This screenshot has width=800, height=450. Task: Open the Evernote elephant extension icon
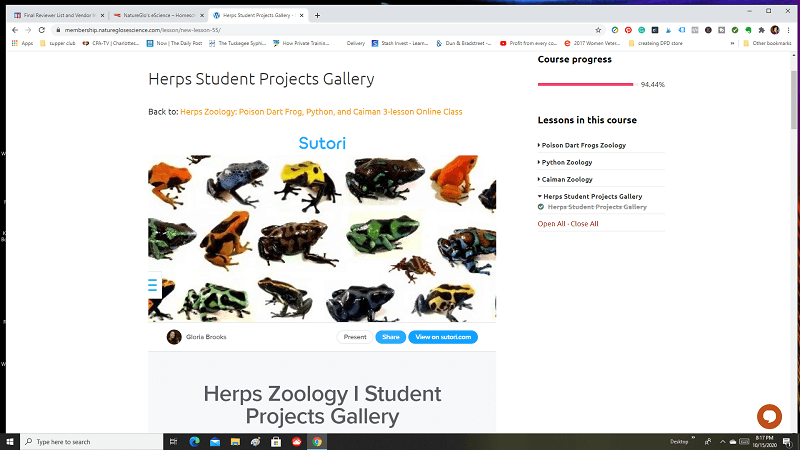click(748, 30)
